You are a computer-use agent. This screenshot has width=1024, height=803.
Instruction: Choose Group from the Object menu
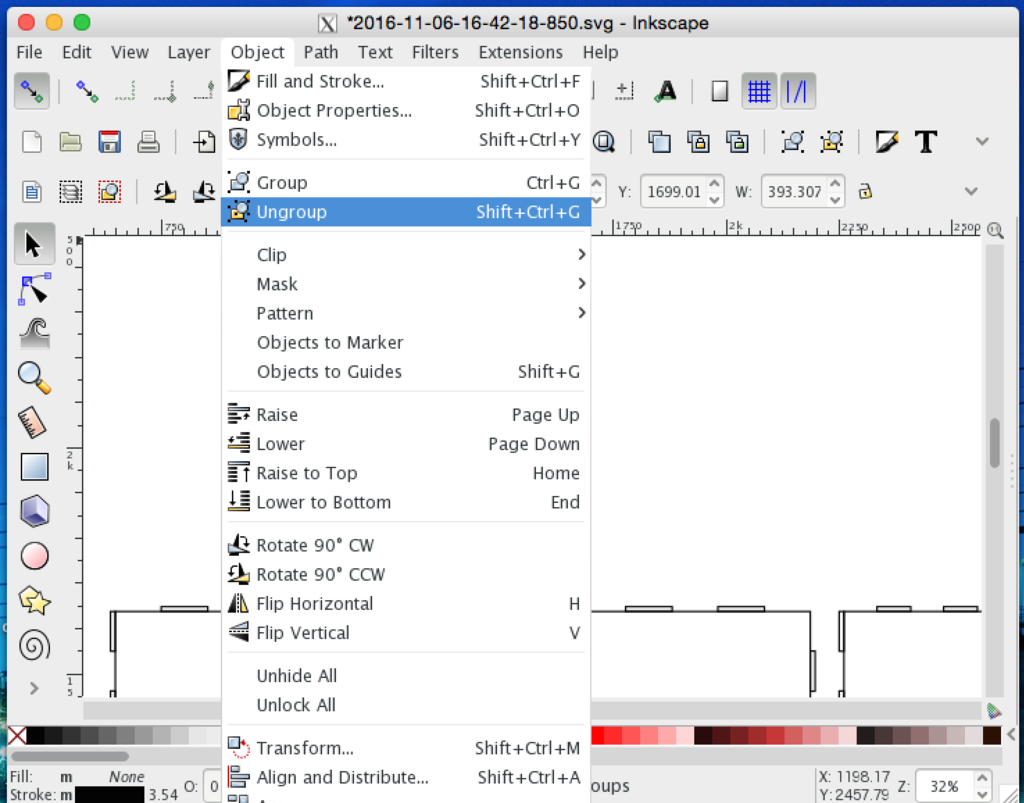(x=406, y=183)
